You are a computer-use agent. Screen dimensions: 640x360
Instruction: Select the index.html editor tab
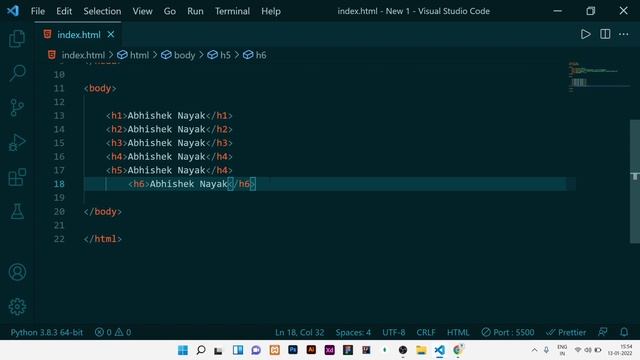click(79, 35)
